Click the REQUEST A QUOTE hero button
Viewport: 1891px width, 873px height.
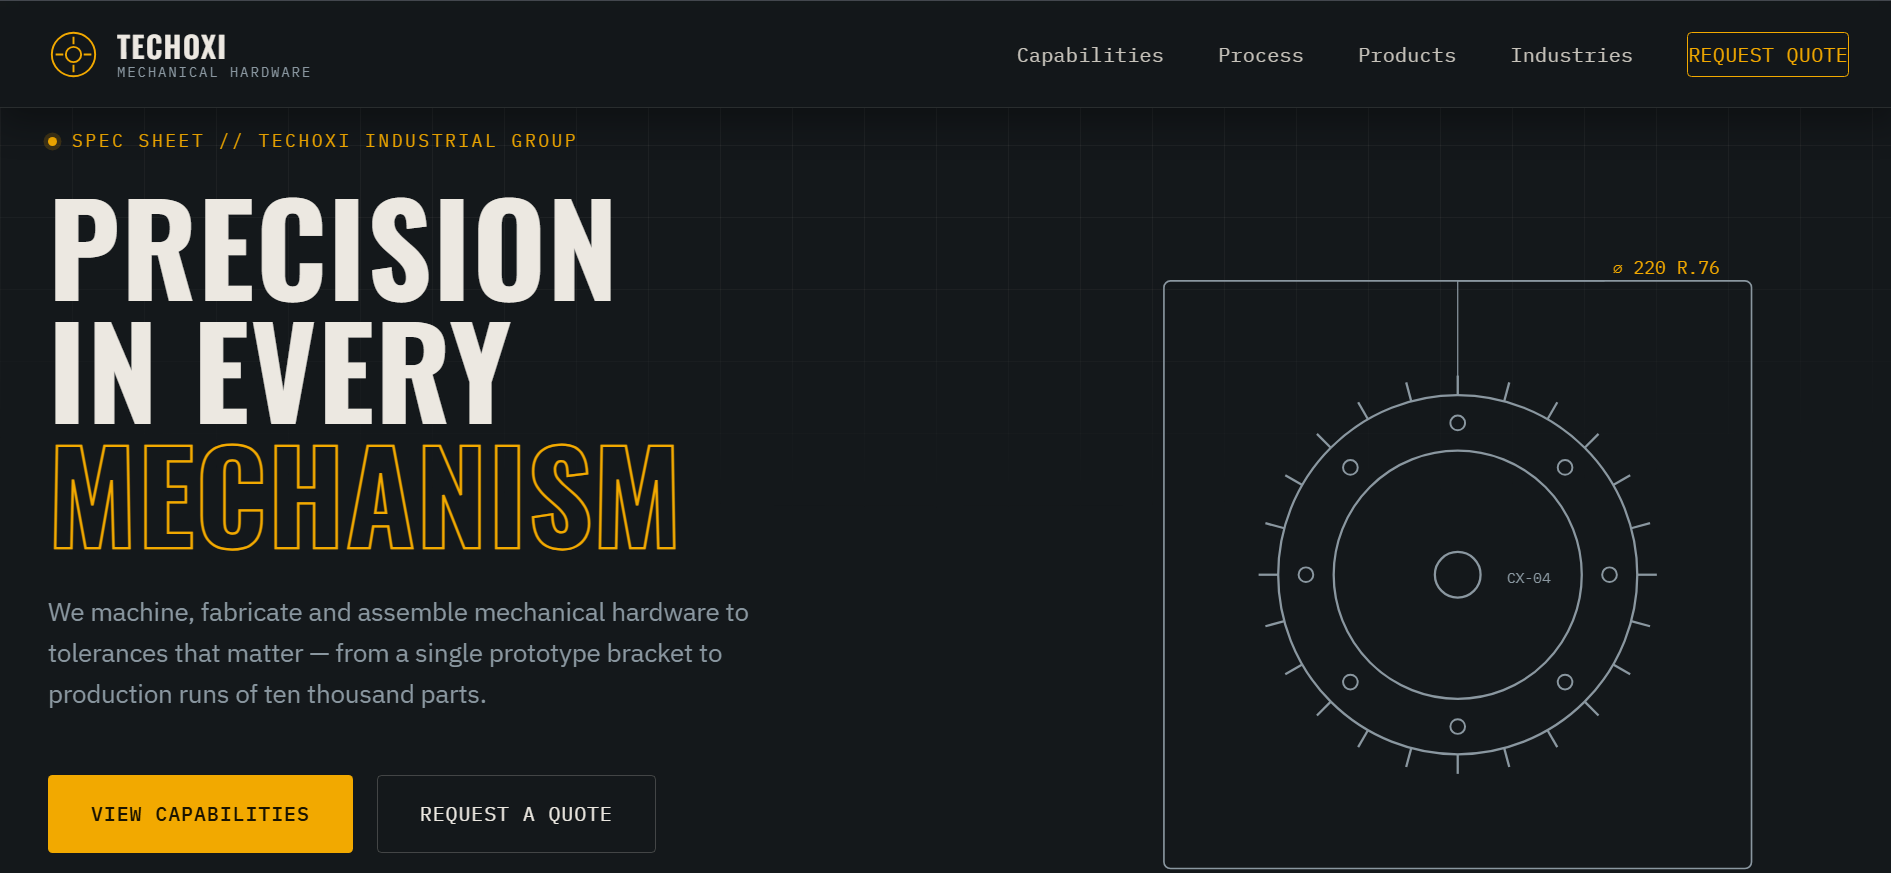(516, 814)
